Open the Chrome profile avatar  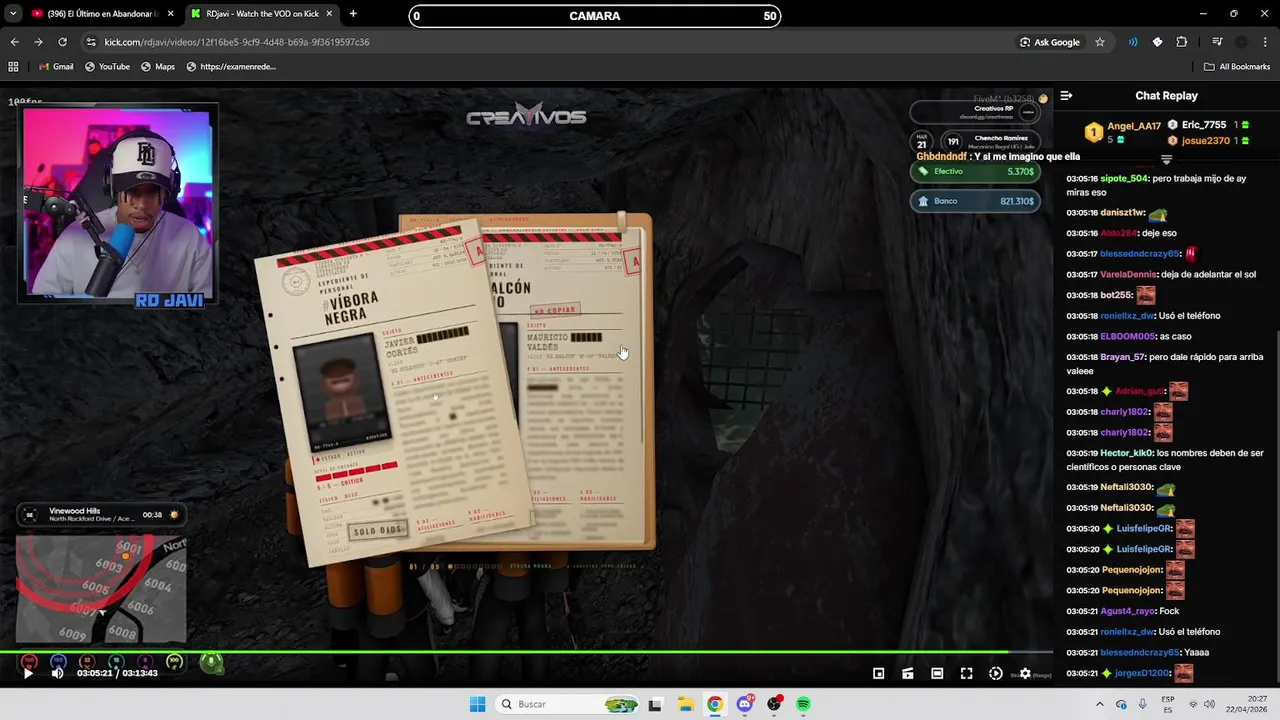click(x=1241, y=42)
